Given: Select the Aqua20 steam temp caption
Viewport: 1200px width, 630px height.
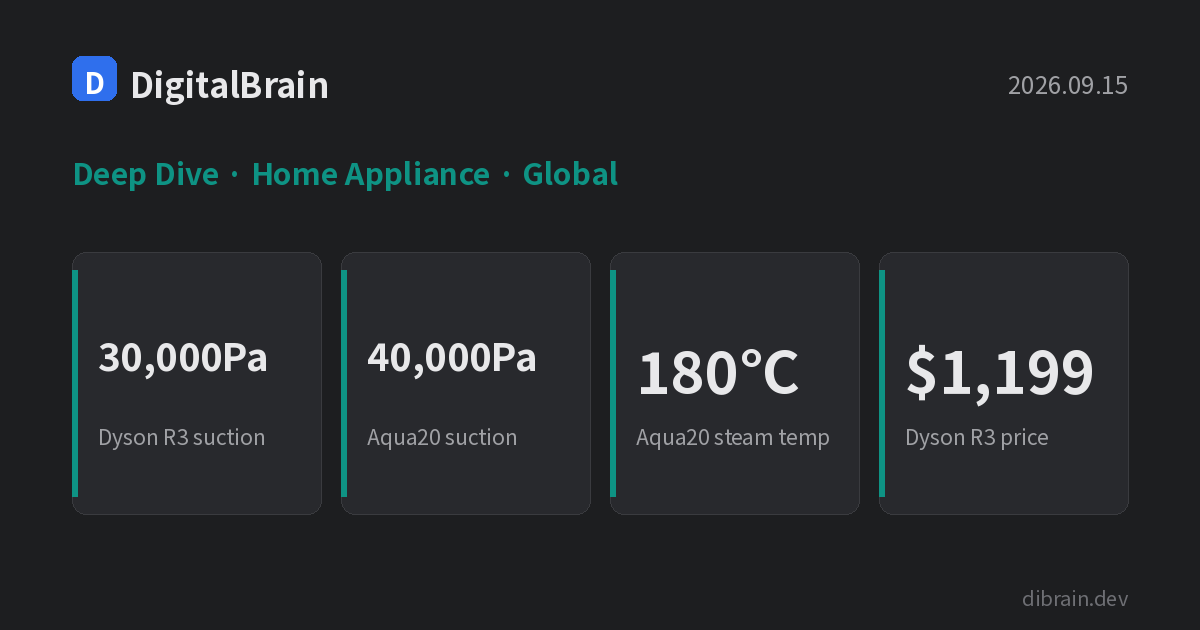Looking at the screenshot, I should click(x=733, y=438).
